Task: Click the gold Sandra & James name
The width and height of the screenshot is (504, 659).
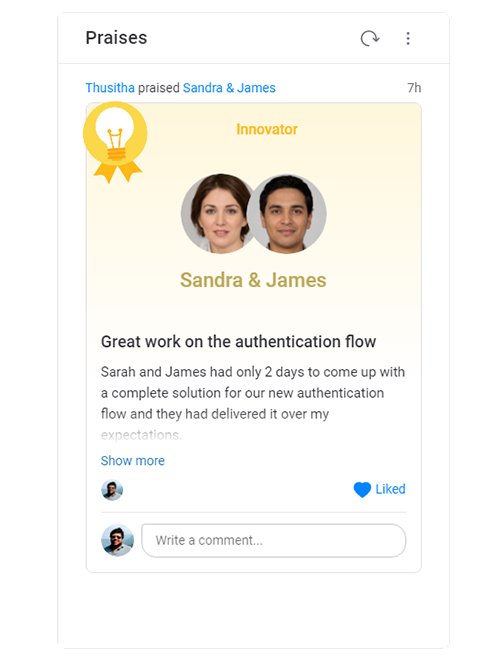Action: pyautogui.click(x=253, y=280)
